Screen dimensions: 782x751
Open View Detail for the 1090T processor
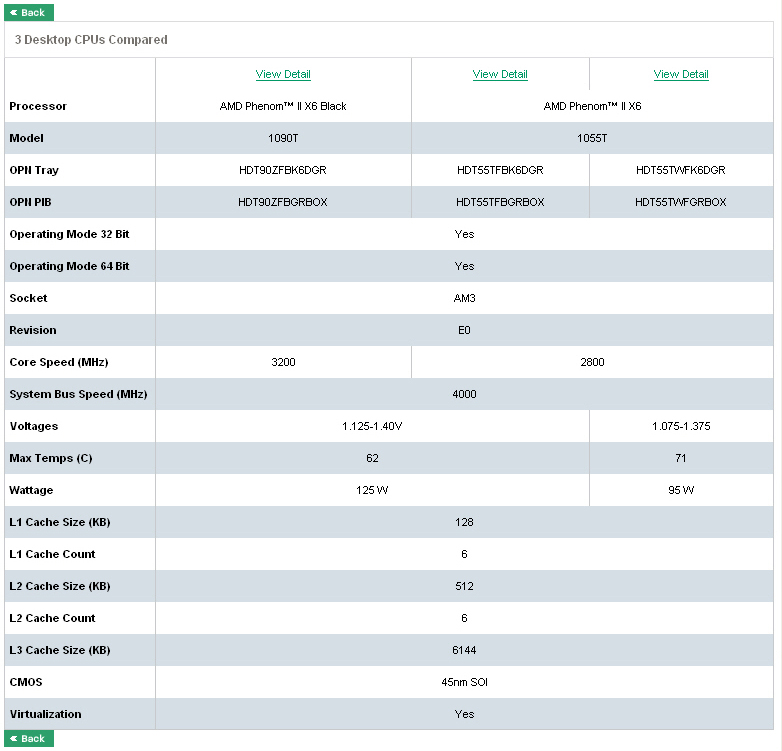click(283, 74)
